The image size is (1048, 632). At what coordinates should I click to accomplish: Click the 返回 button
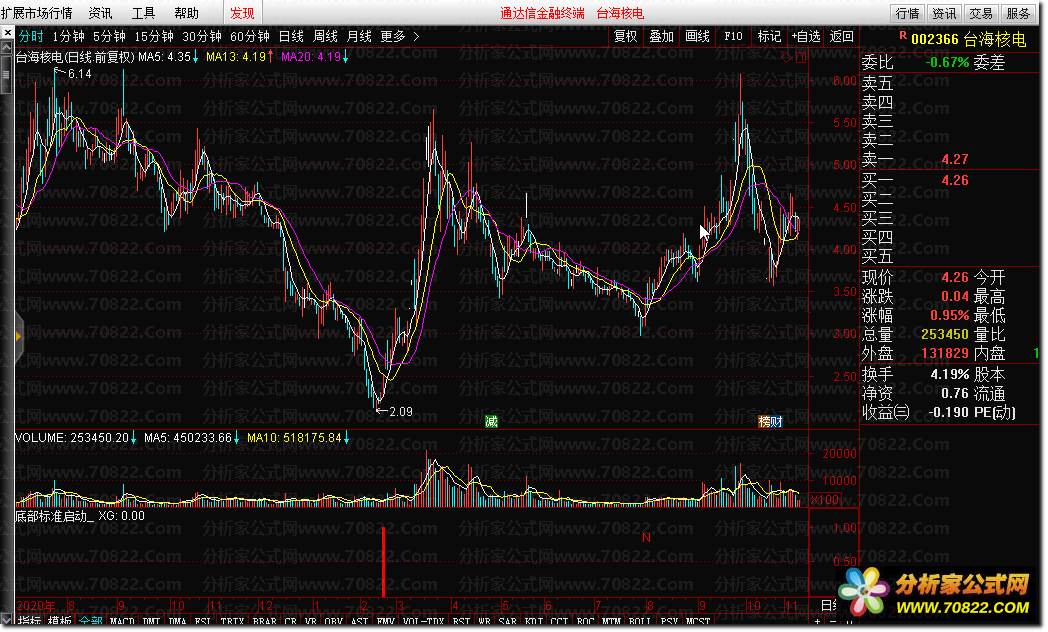coord(841,36)
